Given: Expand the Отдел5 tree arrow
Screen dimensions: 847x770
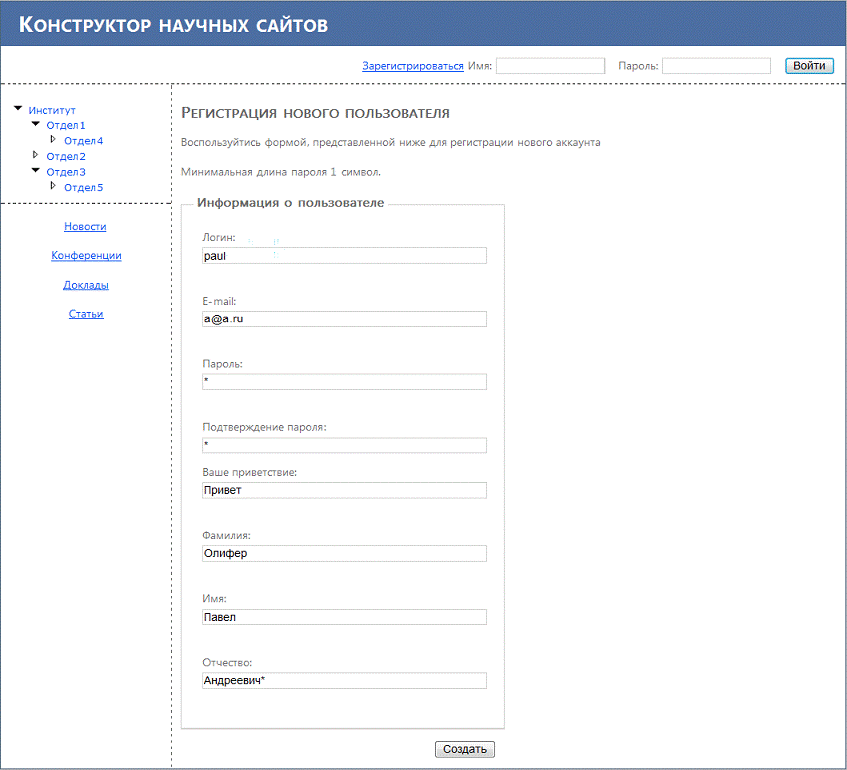Looking at the screenshot, I should [x=54, y=186].
